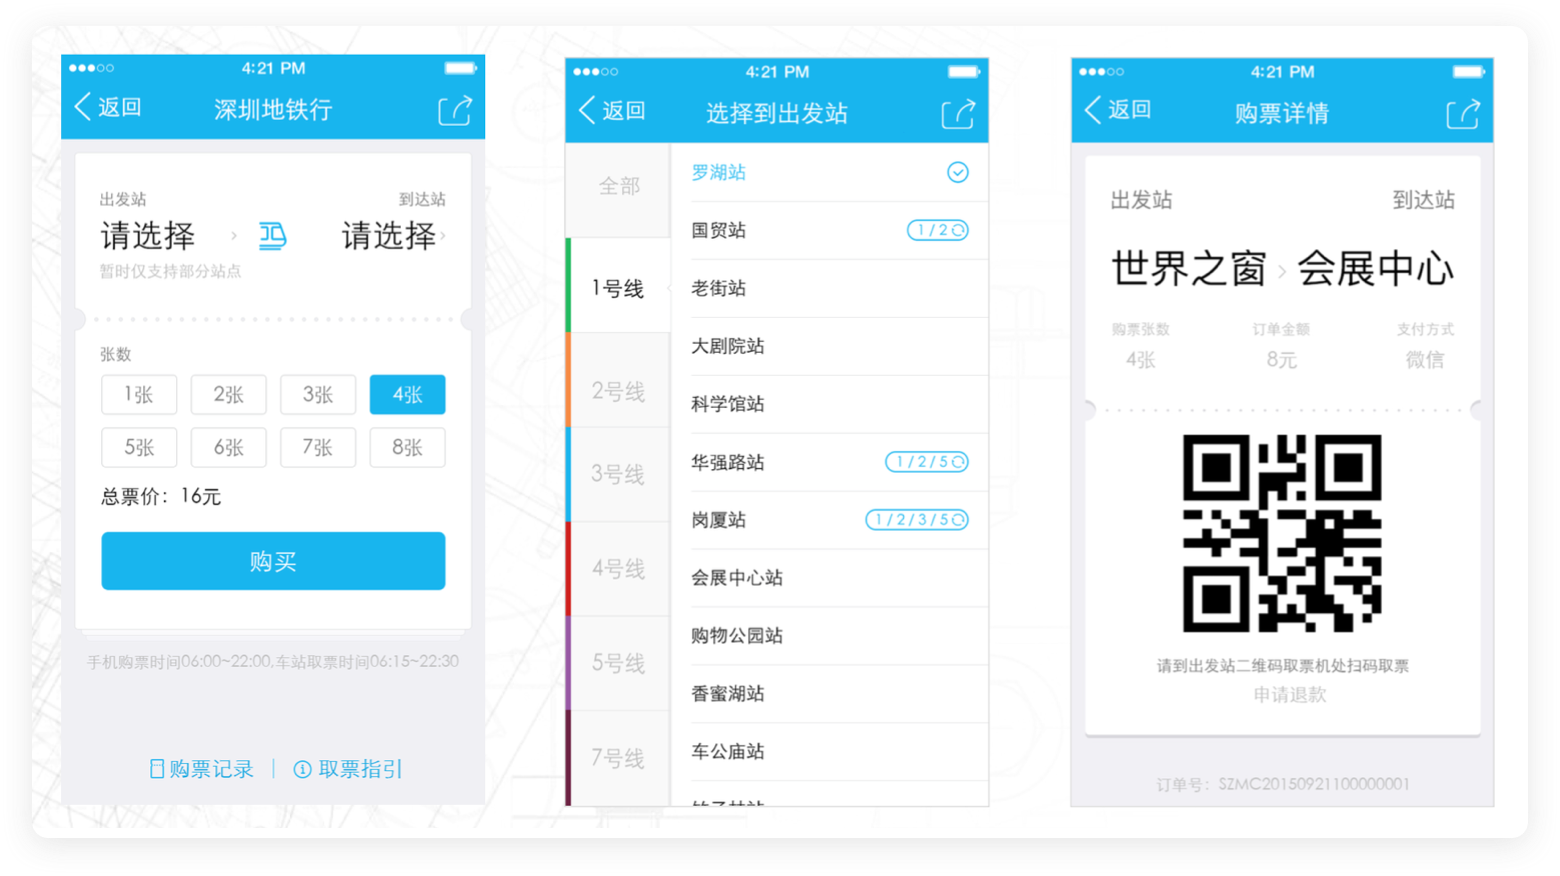Select 8张 ticket quantity

coord(407,448)
